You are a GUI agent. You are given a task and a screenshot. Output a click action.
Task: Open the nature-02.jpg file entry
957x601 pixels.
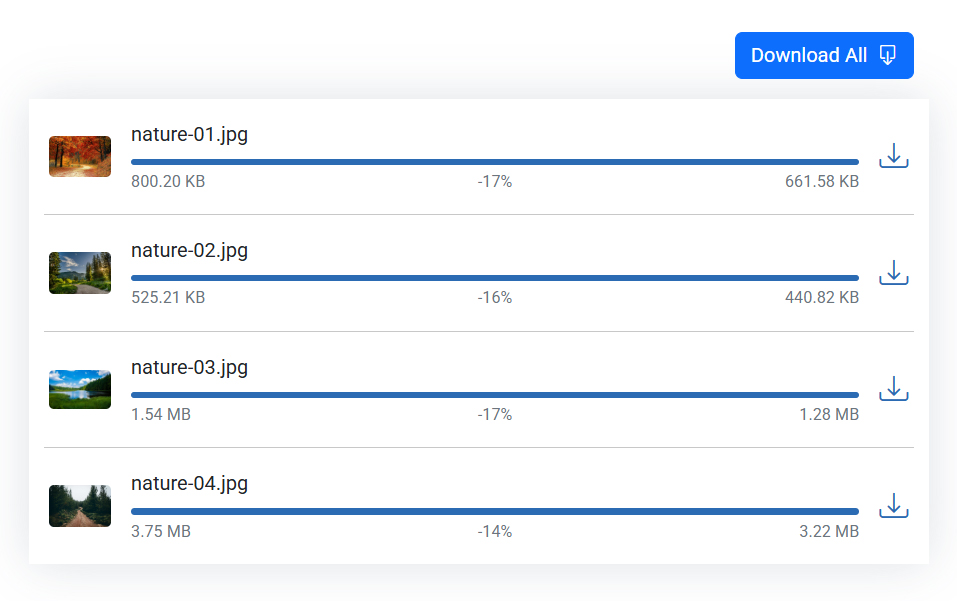[x=189, y=250]
